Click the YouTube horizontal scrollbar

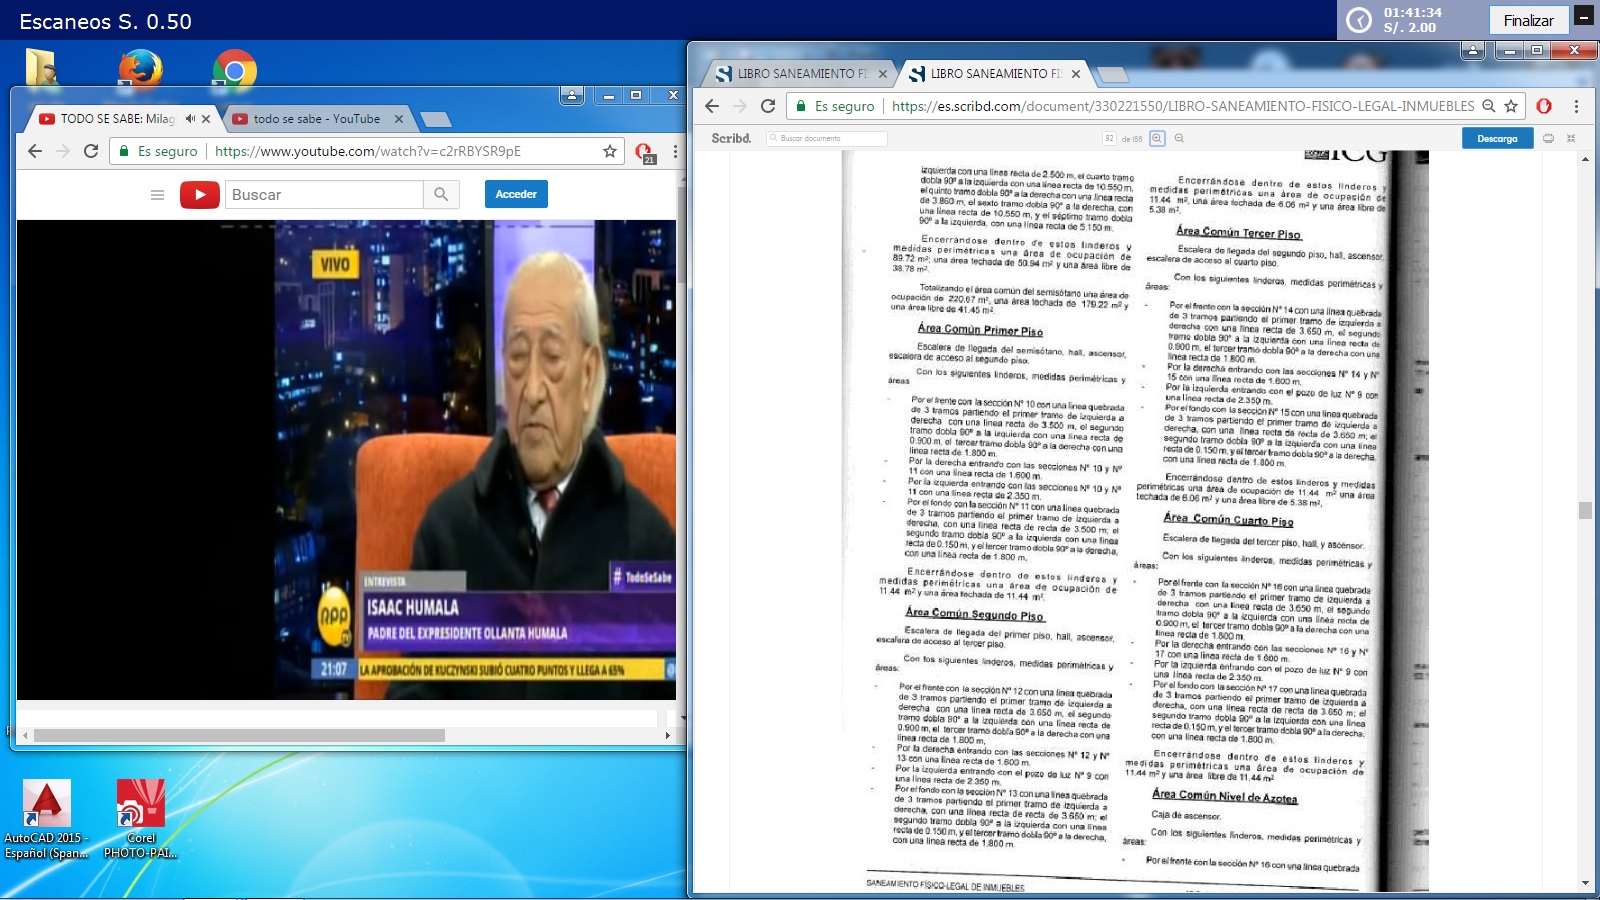pos(240,735)
